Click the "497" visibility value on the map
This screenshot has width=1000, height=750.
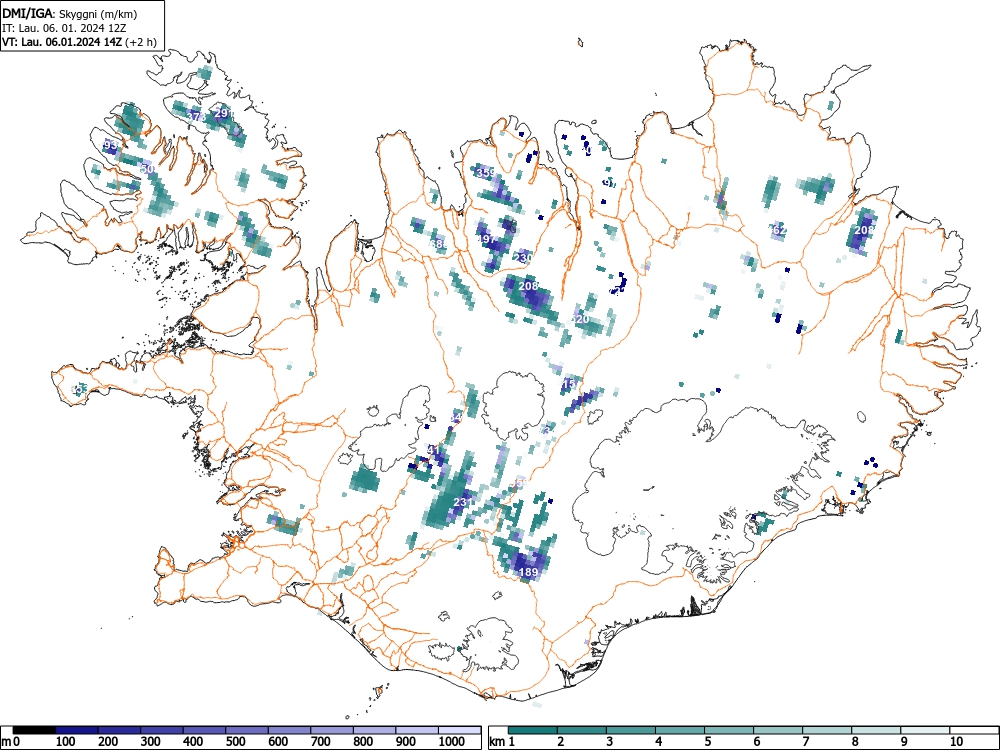click(487, 239)
